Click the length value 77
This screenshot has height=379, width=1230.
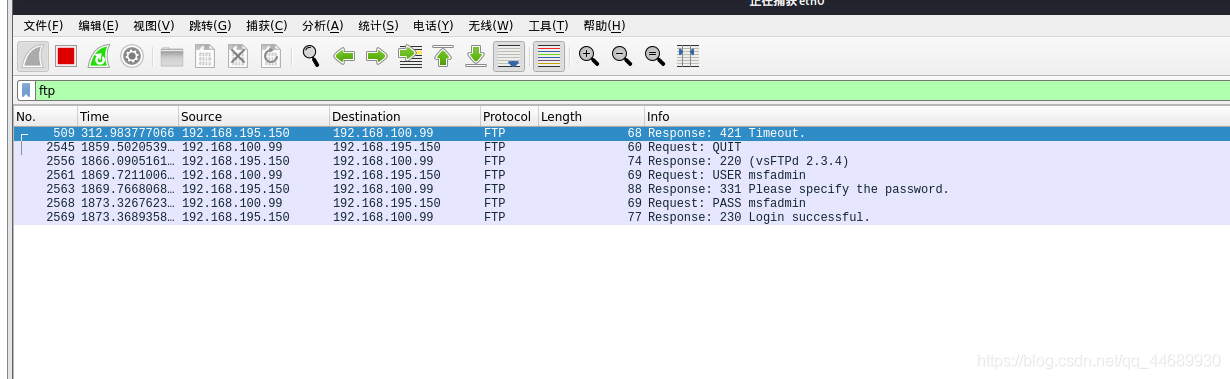coord(635,217)
